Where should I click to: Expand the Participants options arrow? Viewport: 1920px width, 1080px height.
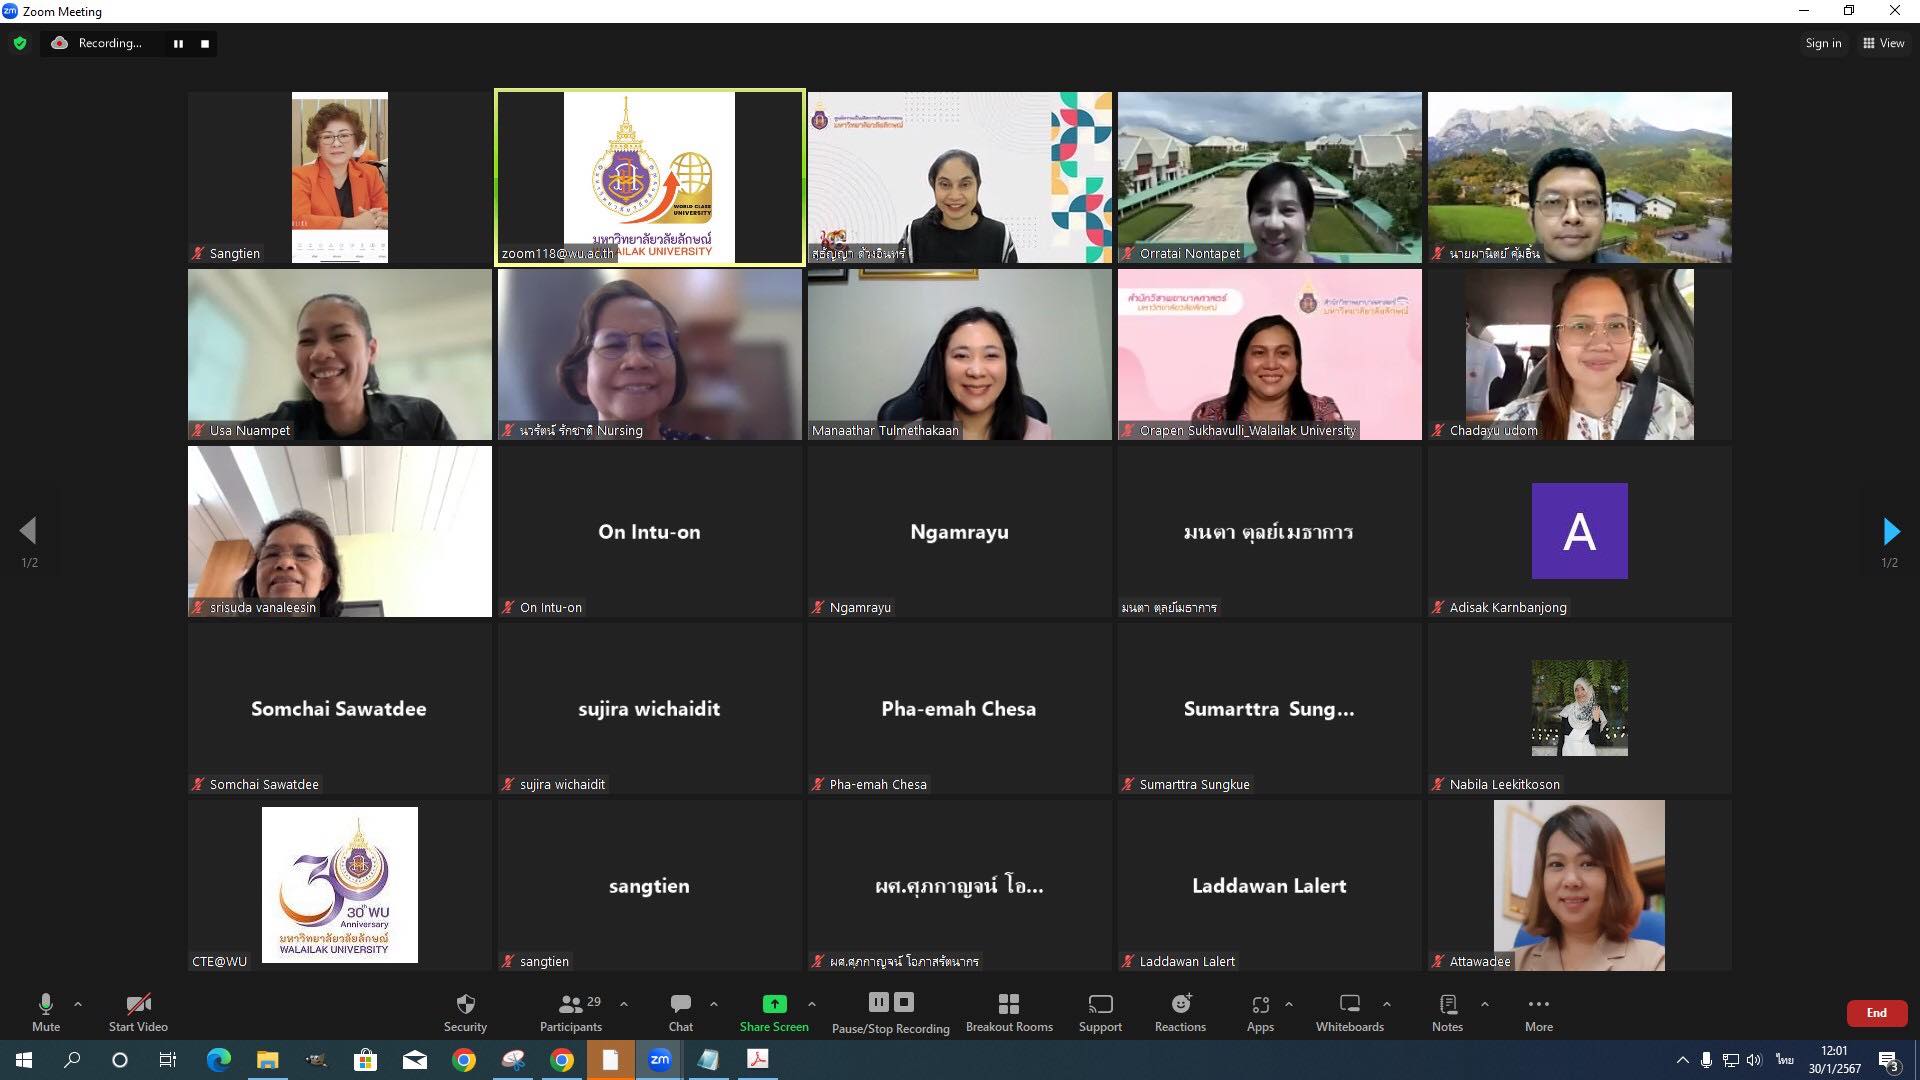pos(624,1004)
